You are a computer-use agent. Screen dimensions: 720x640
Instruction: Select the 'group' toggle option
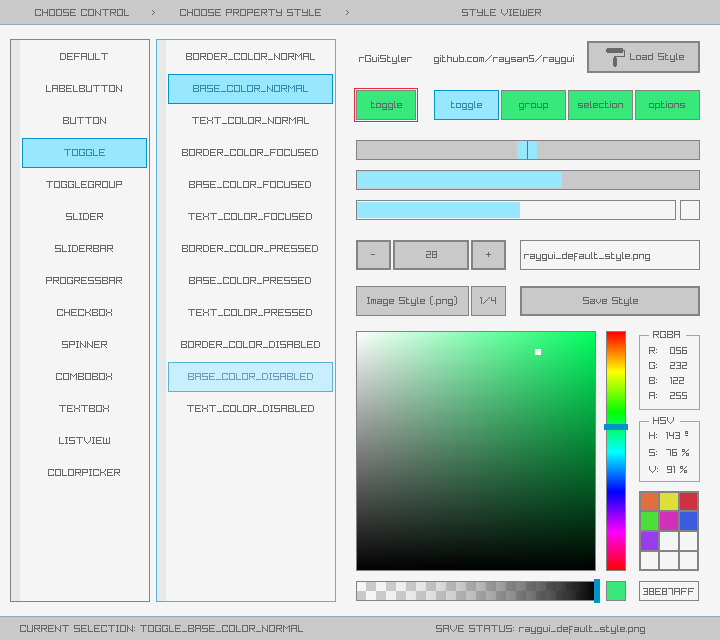pyautogui.click(x=533, y=105)
